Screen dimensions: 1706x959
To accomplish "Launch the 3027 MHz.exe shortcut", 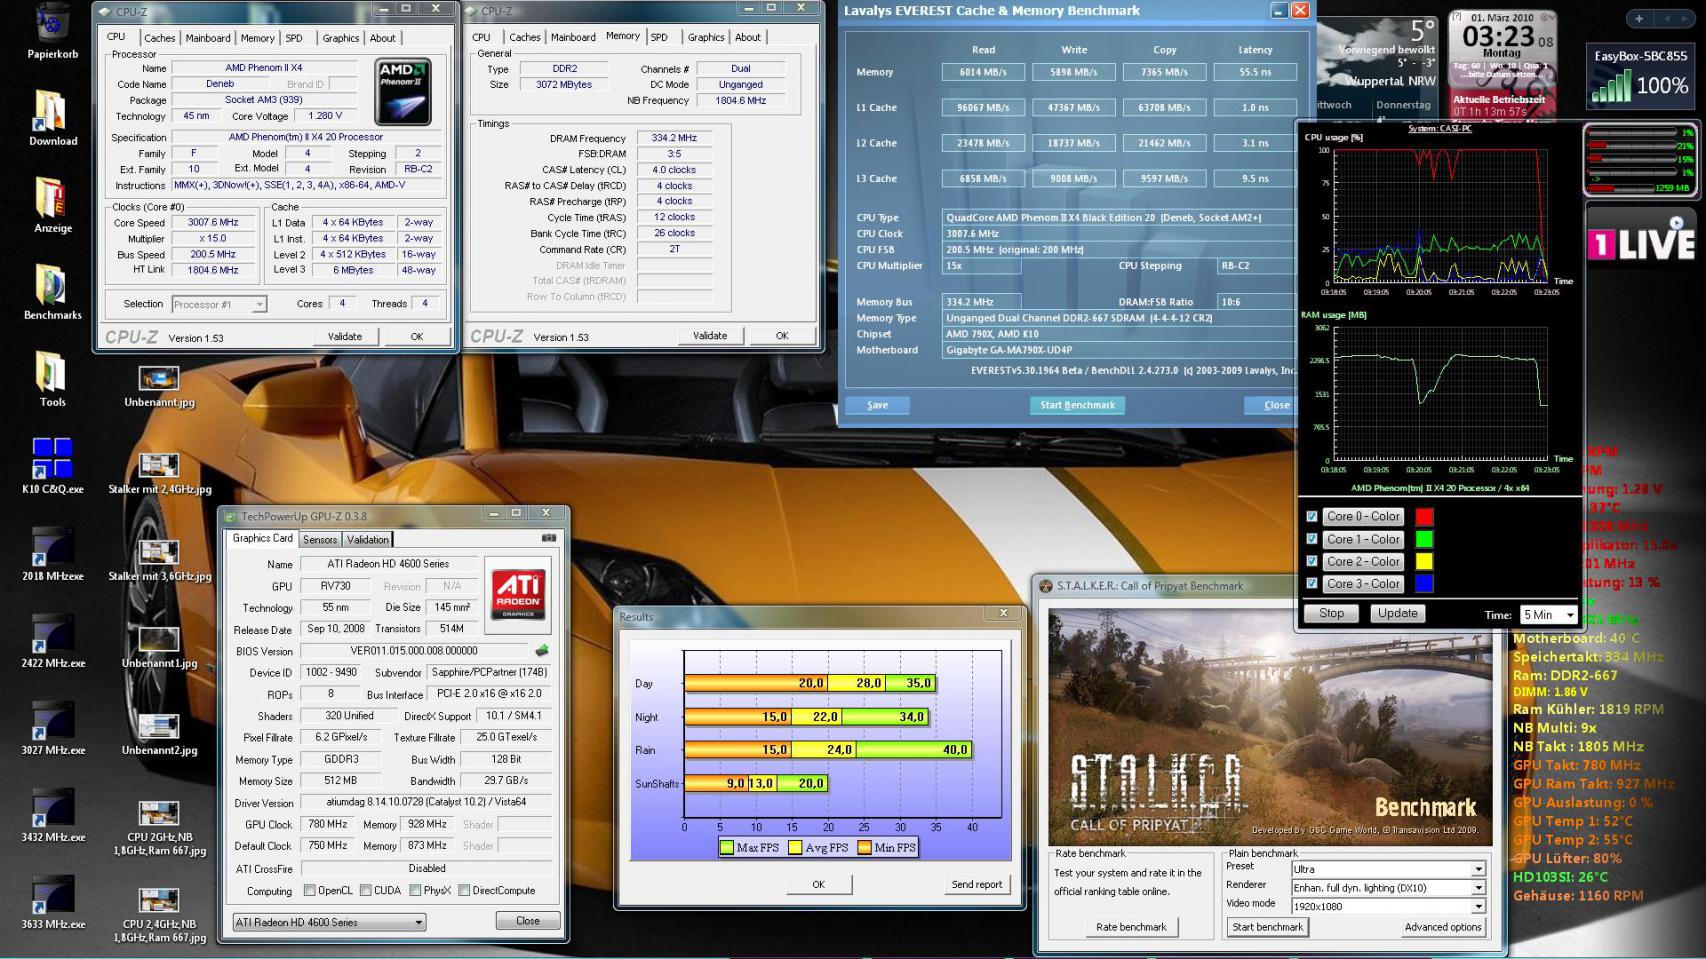I will coord(52,727).
